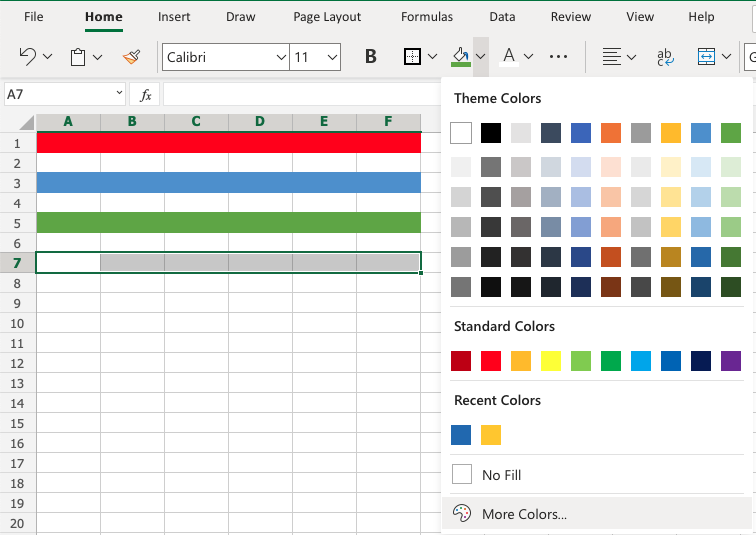Click the Paste clipboard icon

point(78,57)
